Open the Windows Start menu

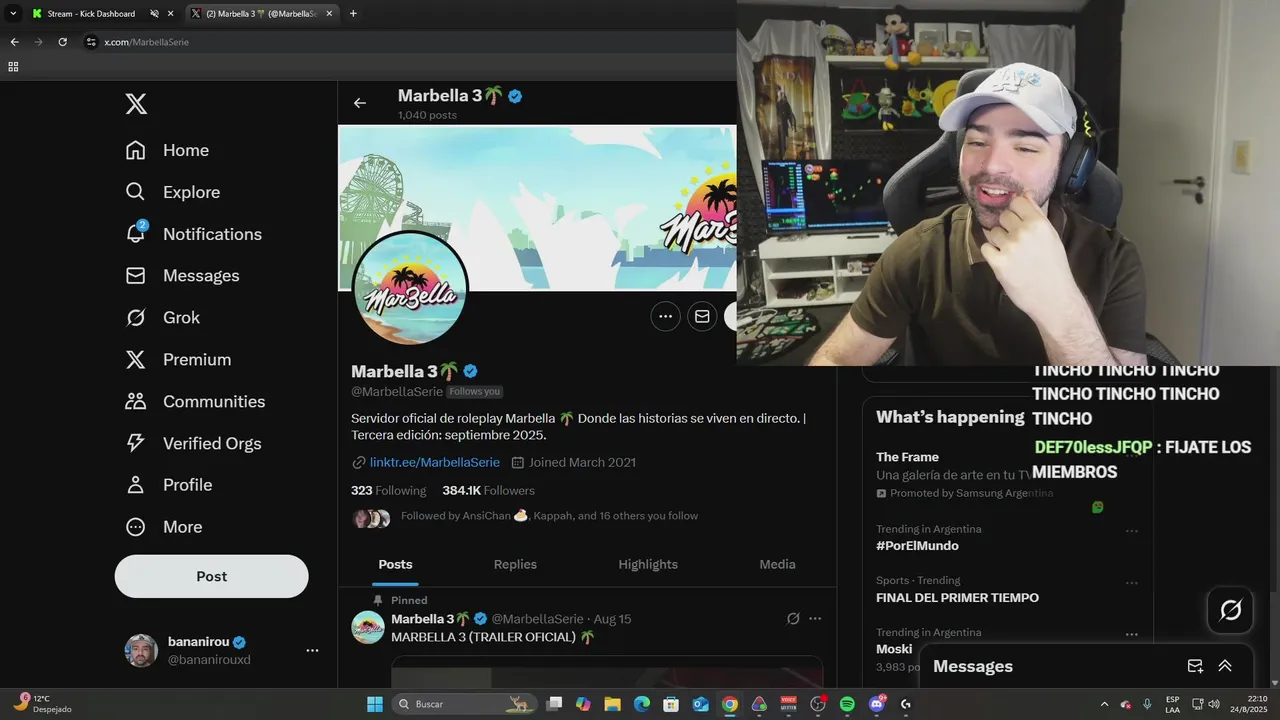pos(375,704)
